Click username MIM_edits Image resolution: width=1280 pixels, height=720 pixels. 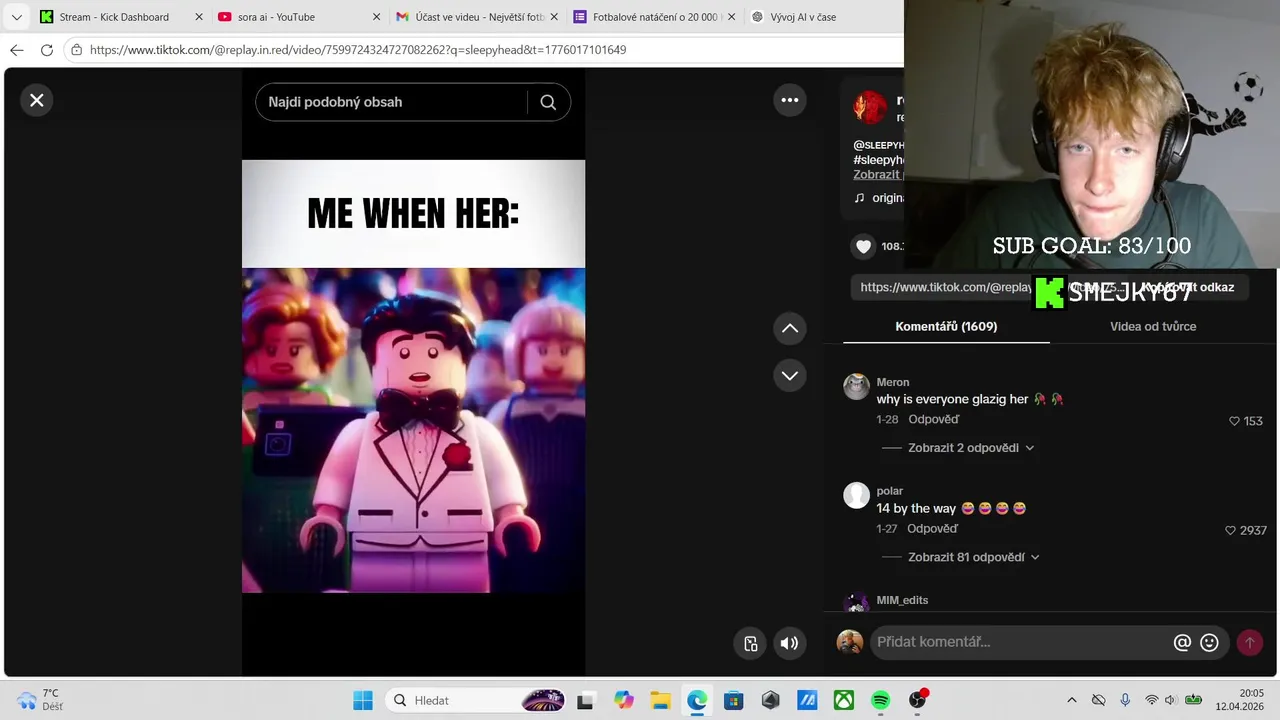click(x=902, y=600)
